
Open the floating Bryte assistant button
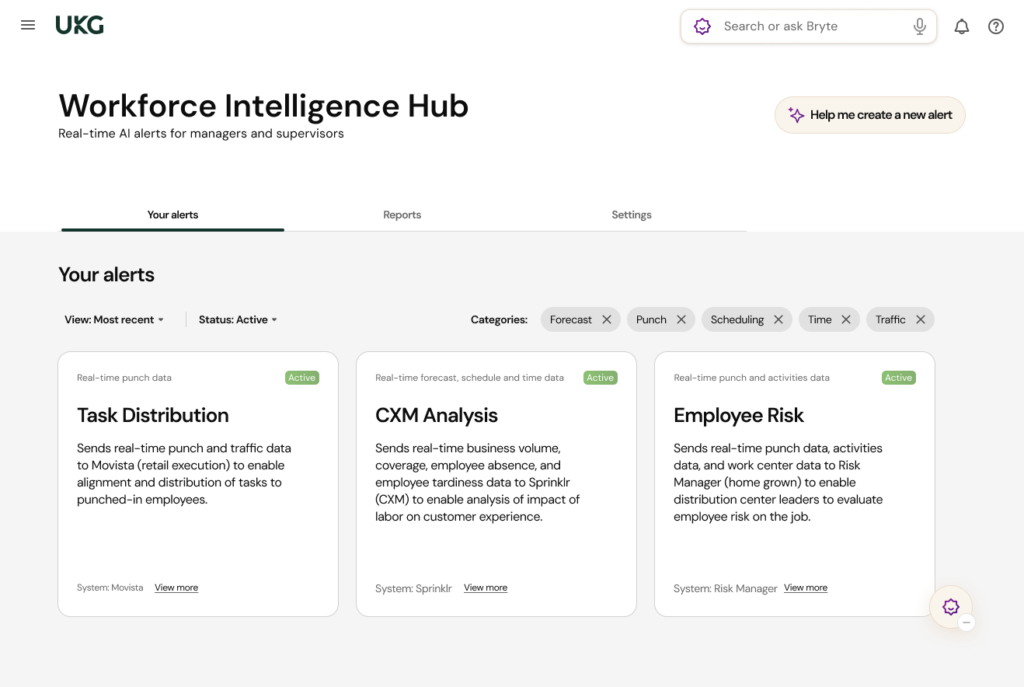[x=950, y=606]
